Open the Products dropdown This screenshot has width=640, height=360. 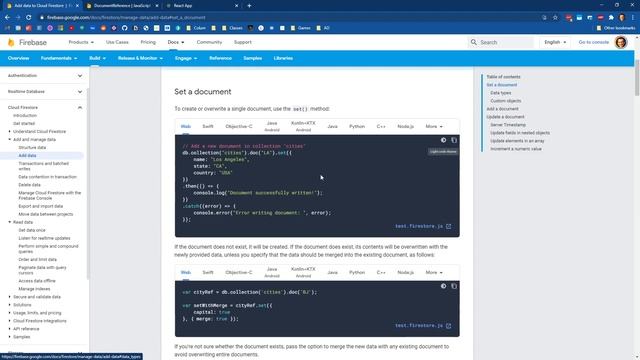point(81,42)
